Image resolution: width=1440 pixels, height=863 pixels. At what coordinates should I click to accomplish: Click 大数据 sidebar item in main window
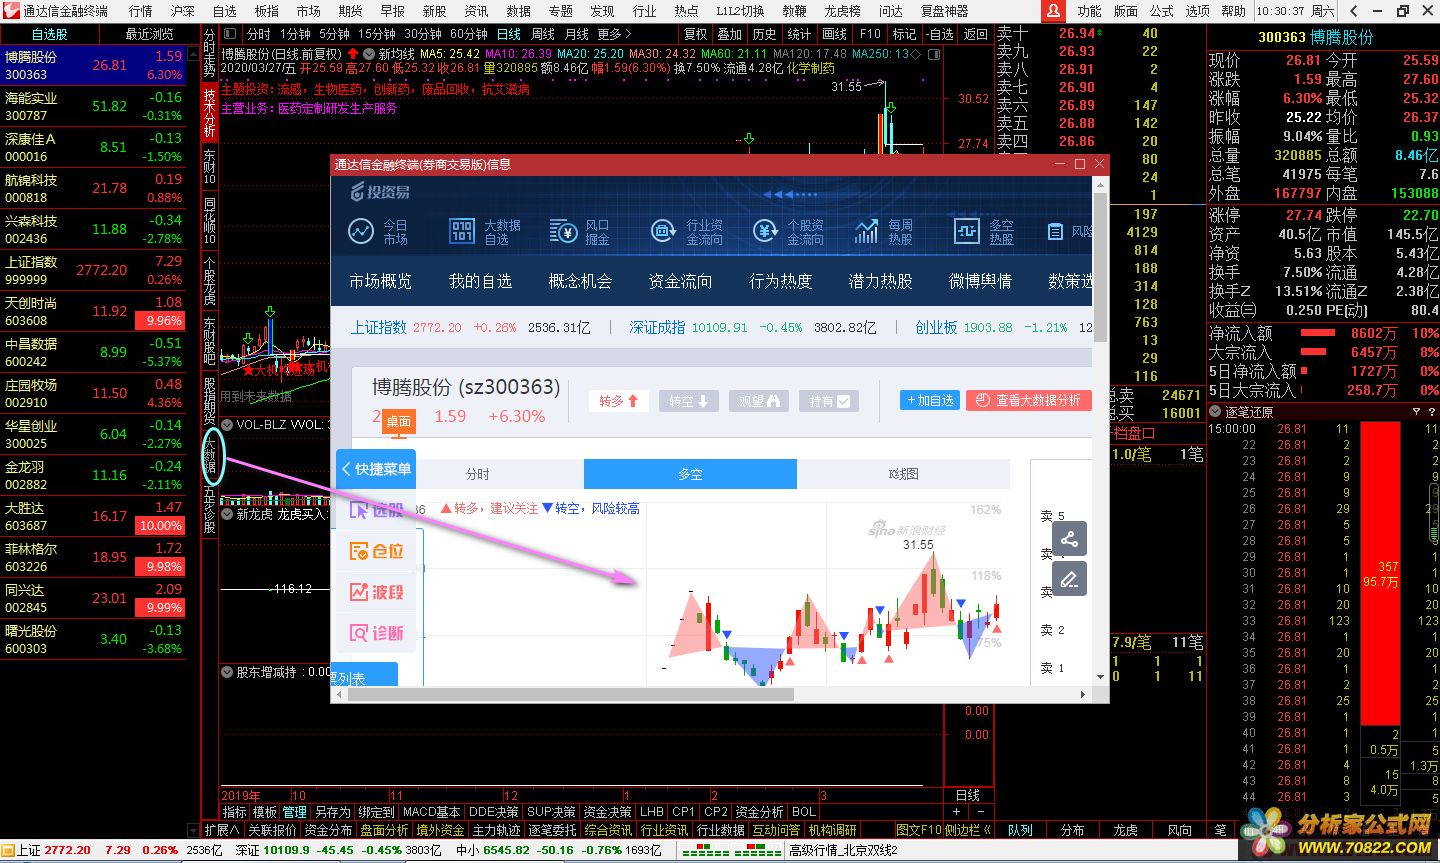209,457
